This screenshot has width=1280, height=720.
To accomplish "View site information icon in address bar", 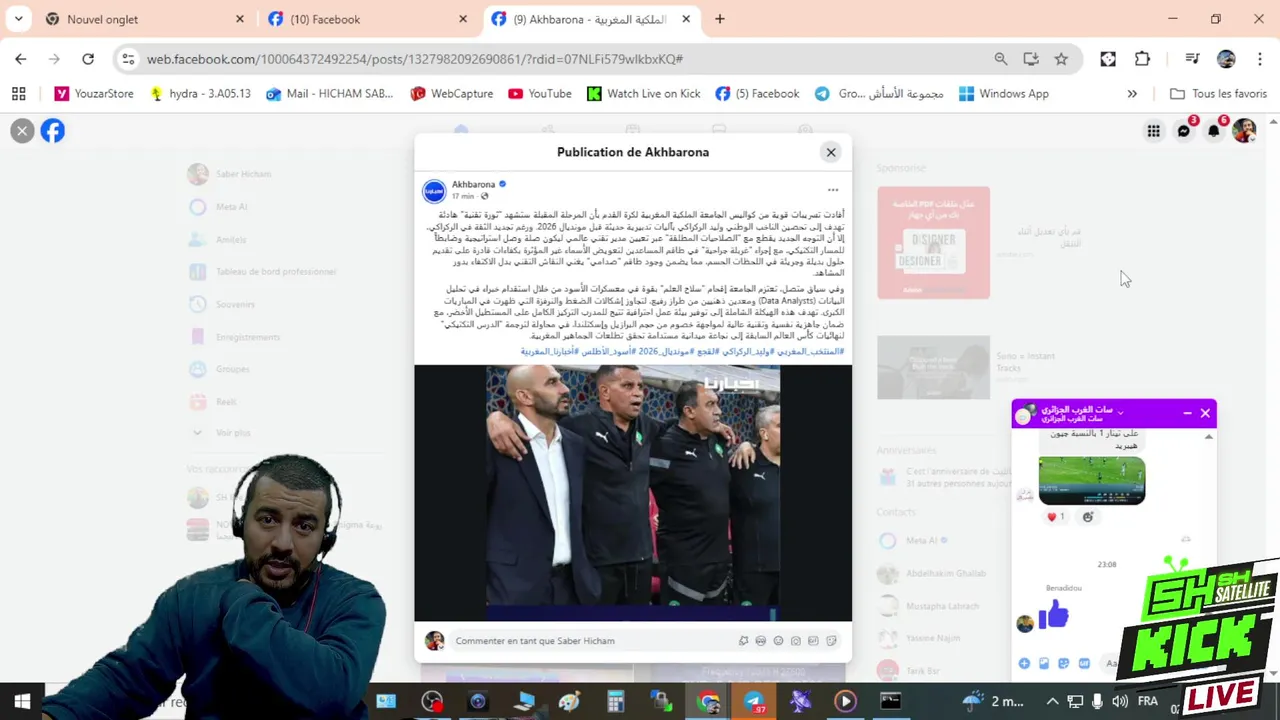I will pos(128,59).
